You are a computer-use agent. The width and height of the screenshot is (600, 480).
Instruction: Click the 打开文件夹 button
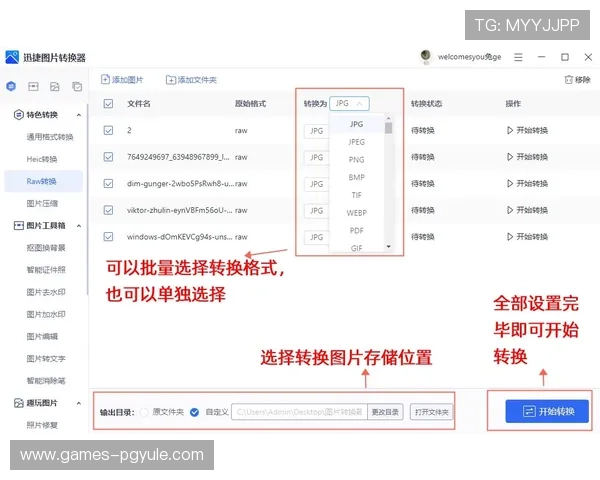pos(431,412)
